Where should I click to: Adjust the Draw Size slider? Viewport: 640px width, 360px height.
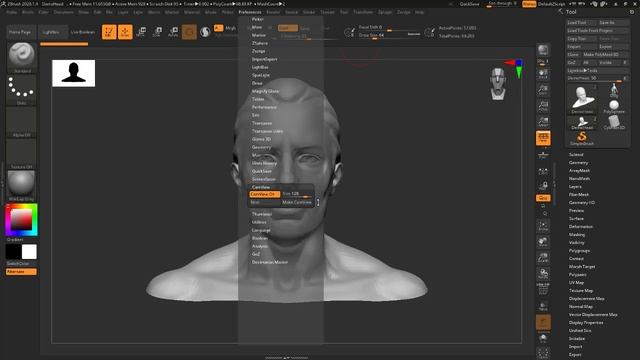[389, 35]
